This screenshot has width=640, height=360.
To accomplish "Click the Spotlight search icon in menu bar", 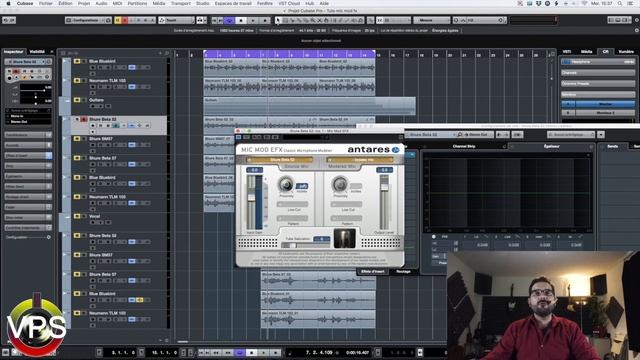I will pyautogui.click(x=620, y=3).
